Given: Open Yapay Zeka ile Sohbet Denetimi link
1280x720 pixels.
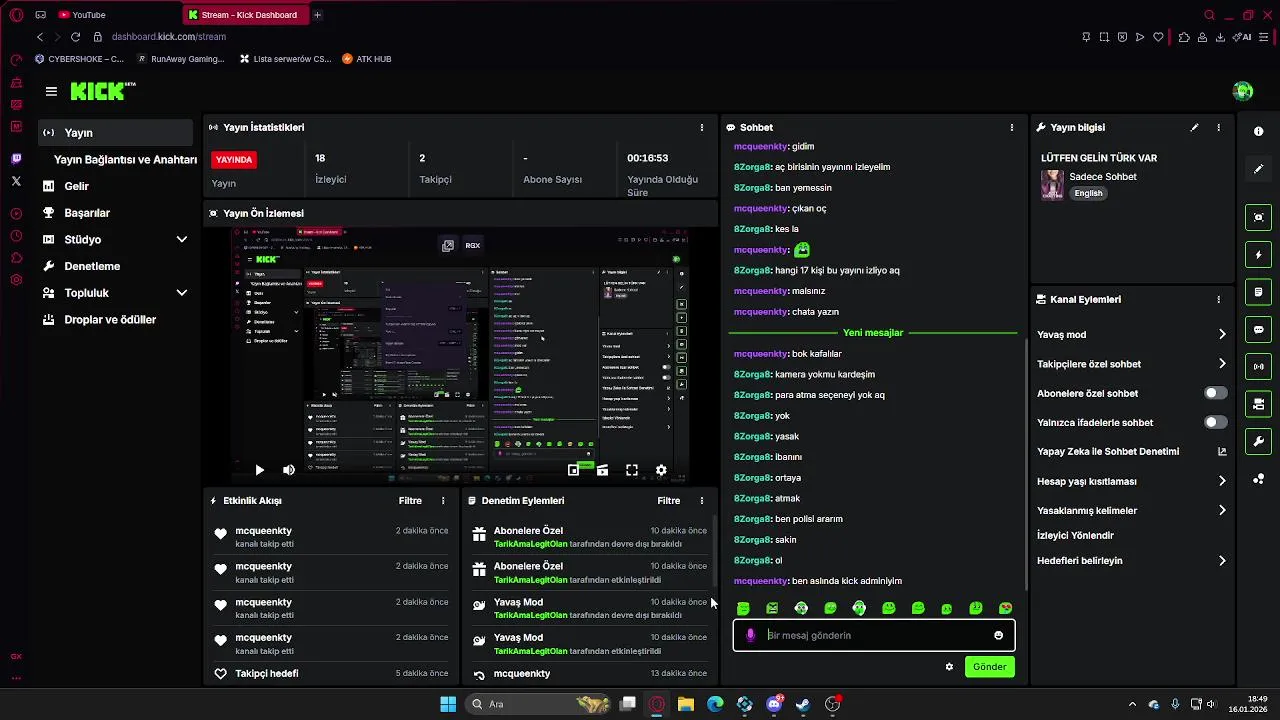Looking at the screenshot, I should pyautogui.click(x=1108, y=452).
